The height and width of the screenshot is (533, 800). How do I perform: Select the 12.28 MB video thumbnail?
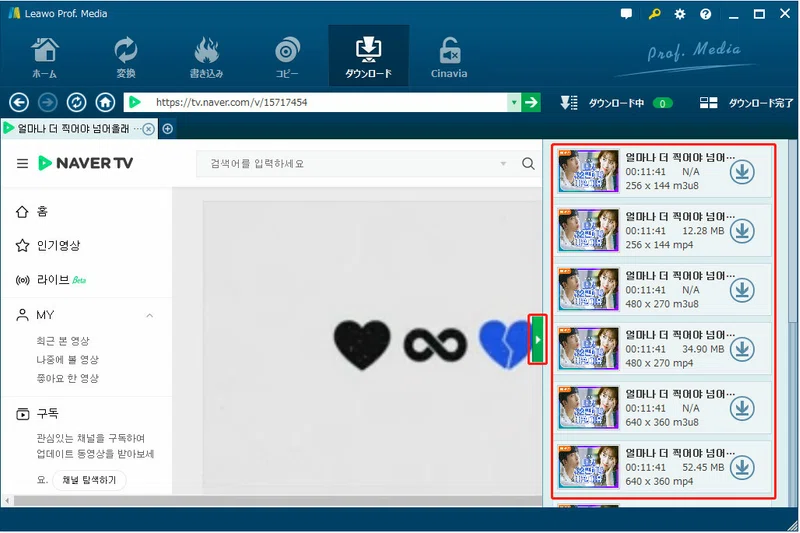coord(588,230)
